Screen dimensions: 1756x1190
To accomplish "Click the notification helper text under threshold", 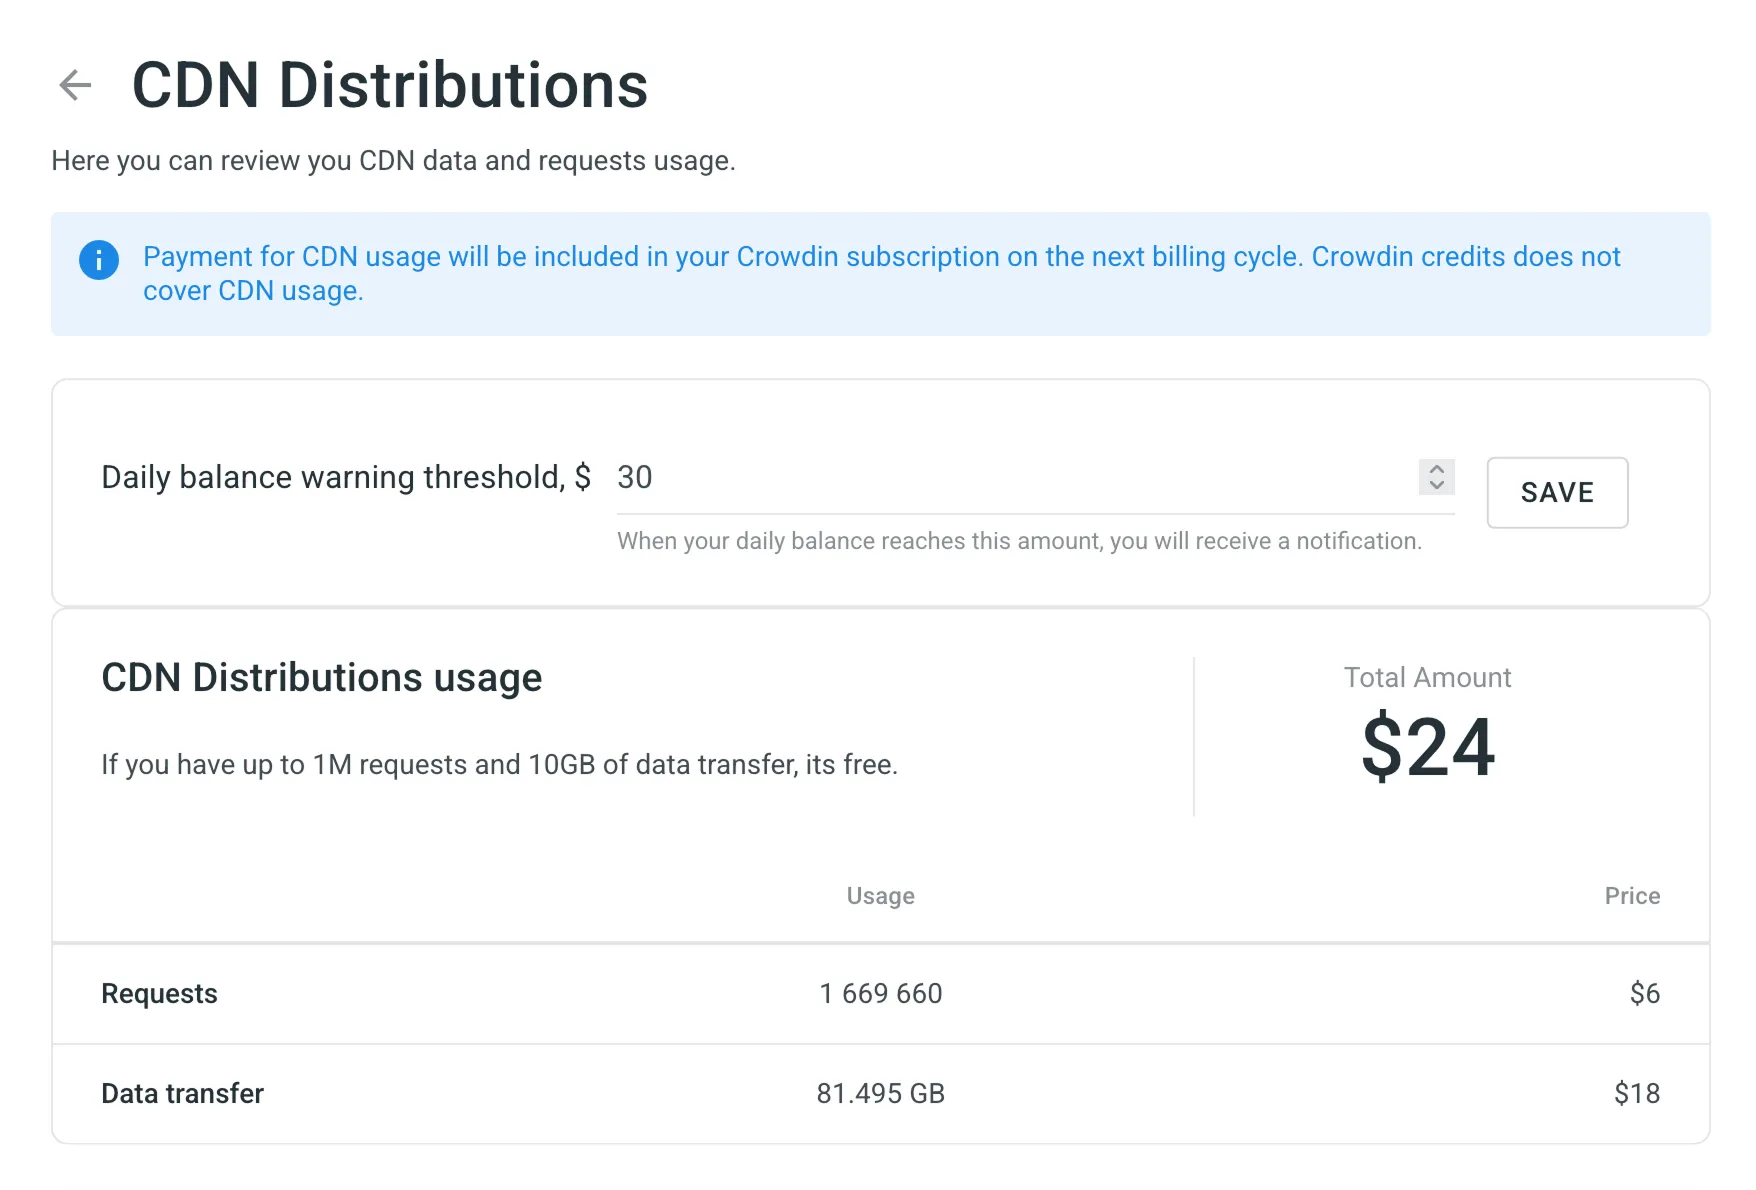I will [1019, 541].
